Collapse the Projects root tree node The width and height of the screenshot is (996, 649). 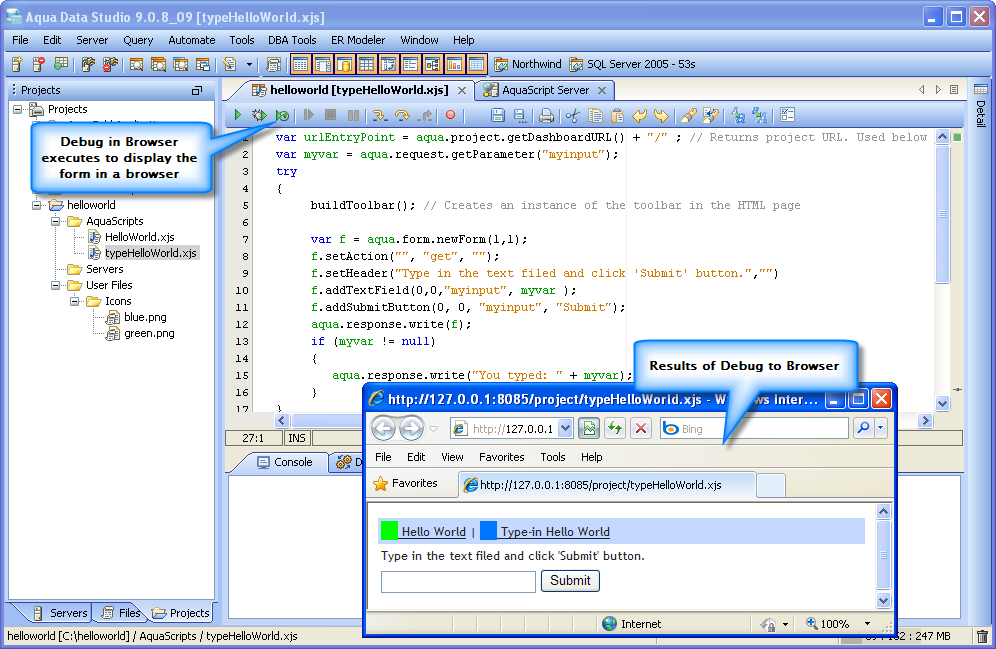[x=17, y=109]
